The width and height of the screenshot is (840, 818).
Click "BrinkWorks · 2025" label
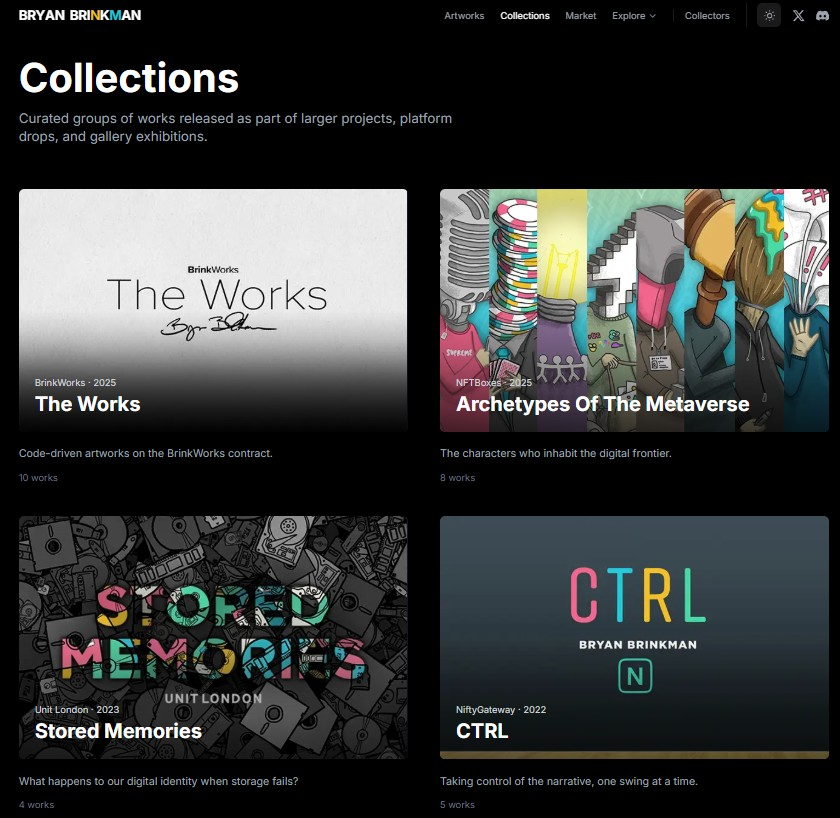click(75, 382)
